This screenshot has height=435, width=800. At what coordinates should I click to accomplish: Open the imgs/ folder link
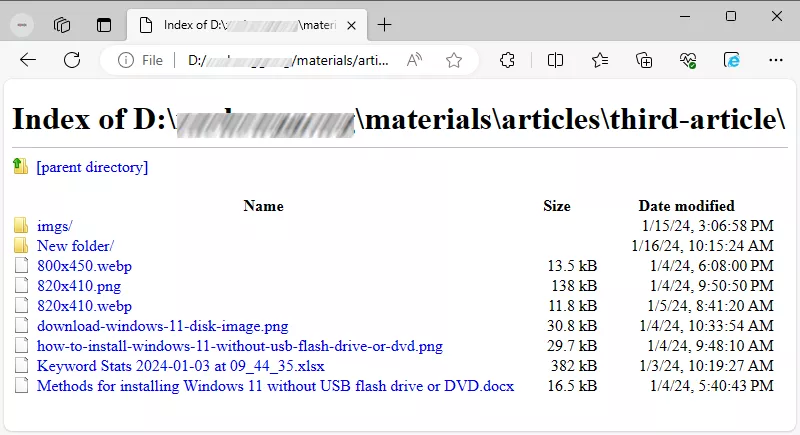click(55, 226)
